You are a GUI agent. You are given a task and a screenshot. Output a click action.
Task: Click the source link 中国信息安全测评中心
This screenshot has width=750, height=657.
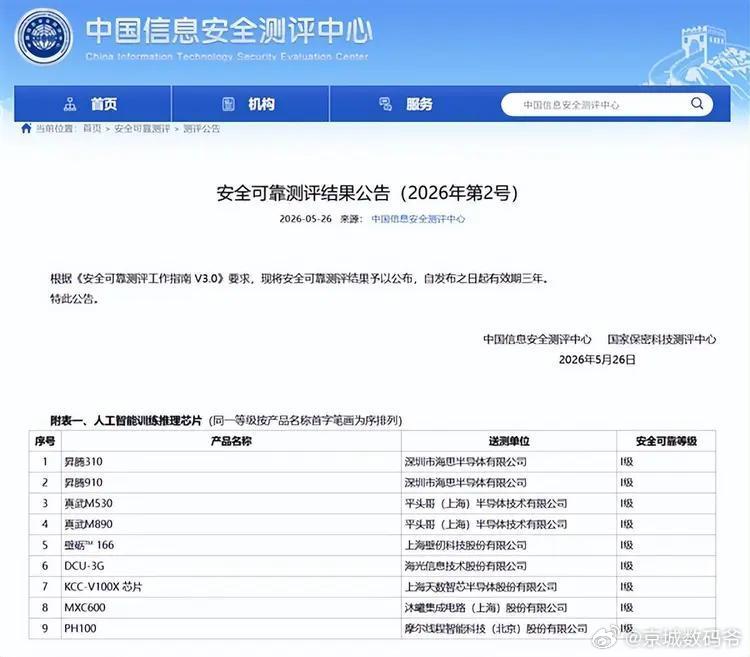click(418, 219)
